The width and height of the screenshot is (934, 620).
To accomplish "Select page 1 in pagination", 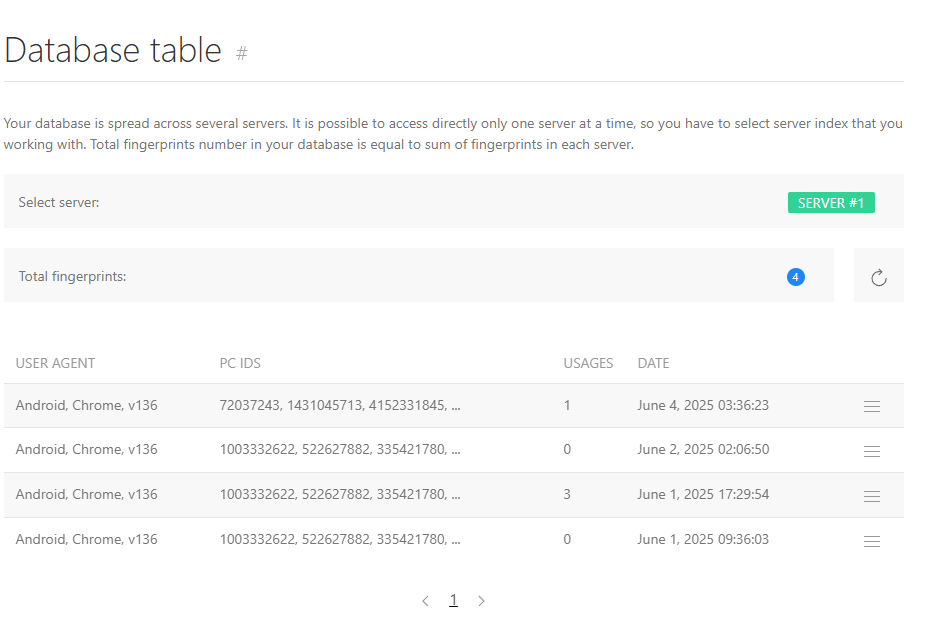I will click(453, 600).
